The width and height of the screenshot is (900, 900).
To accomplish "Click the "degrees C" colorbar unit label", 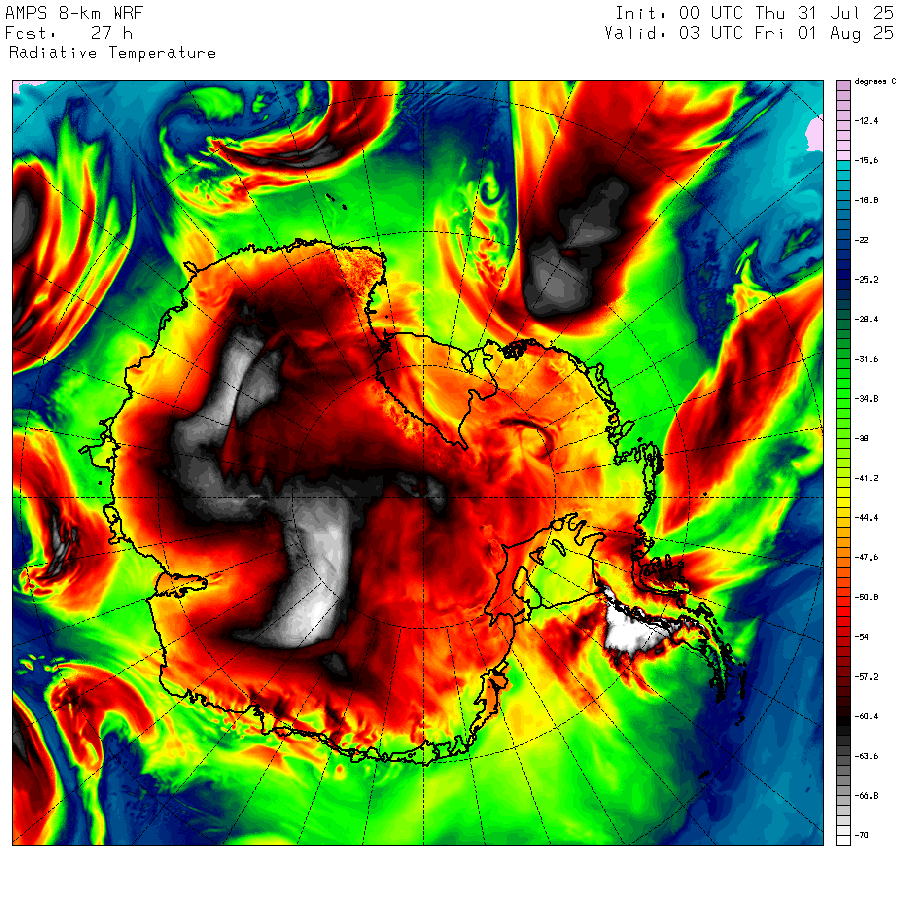I will tap(875, 82).
